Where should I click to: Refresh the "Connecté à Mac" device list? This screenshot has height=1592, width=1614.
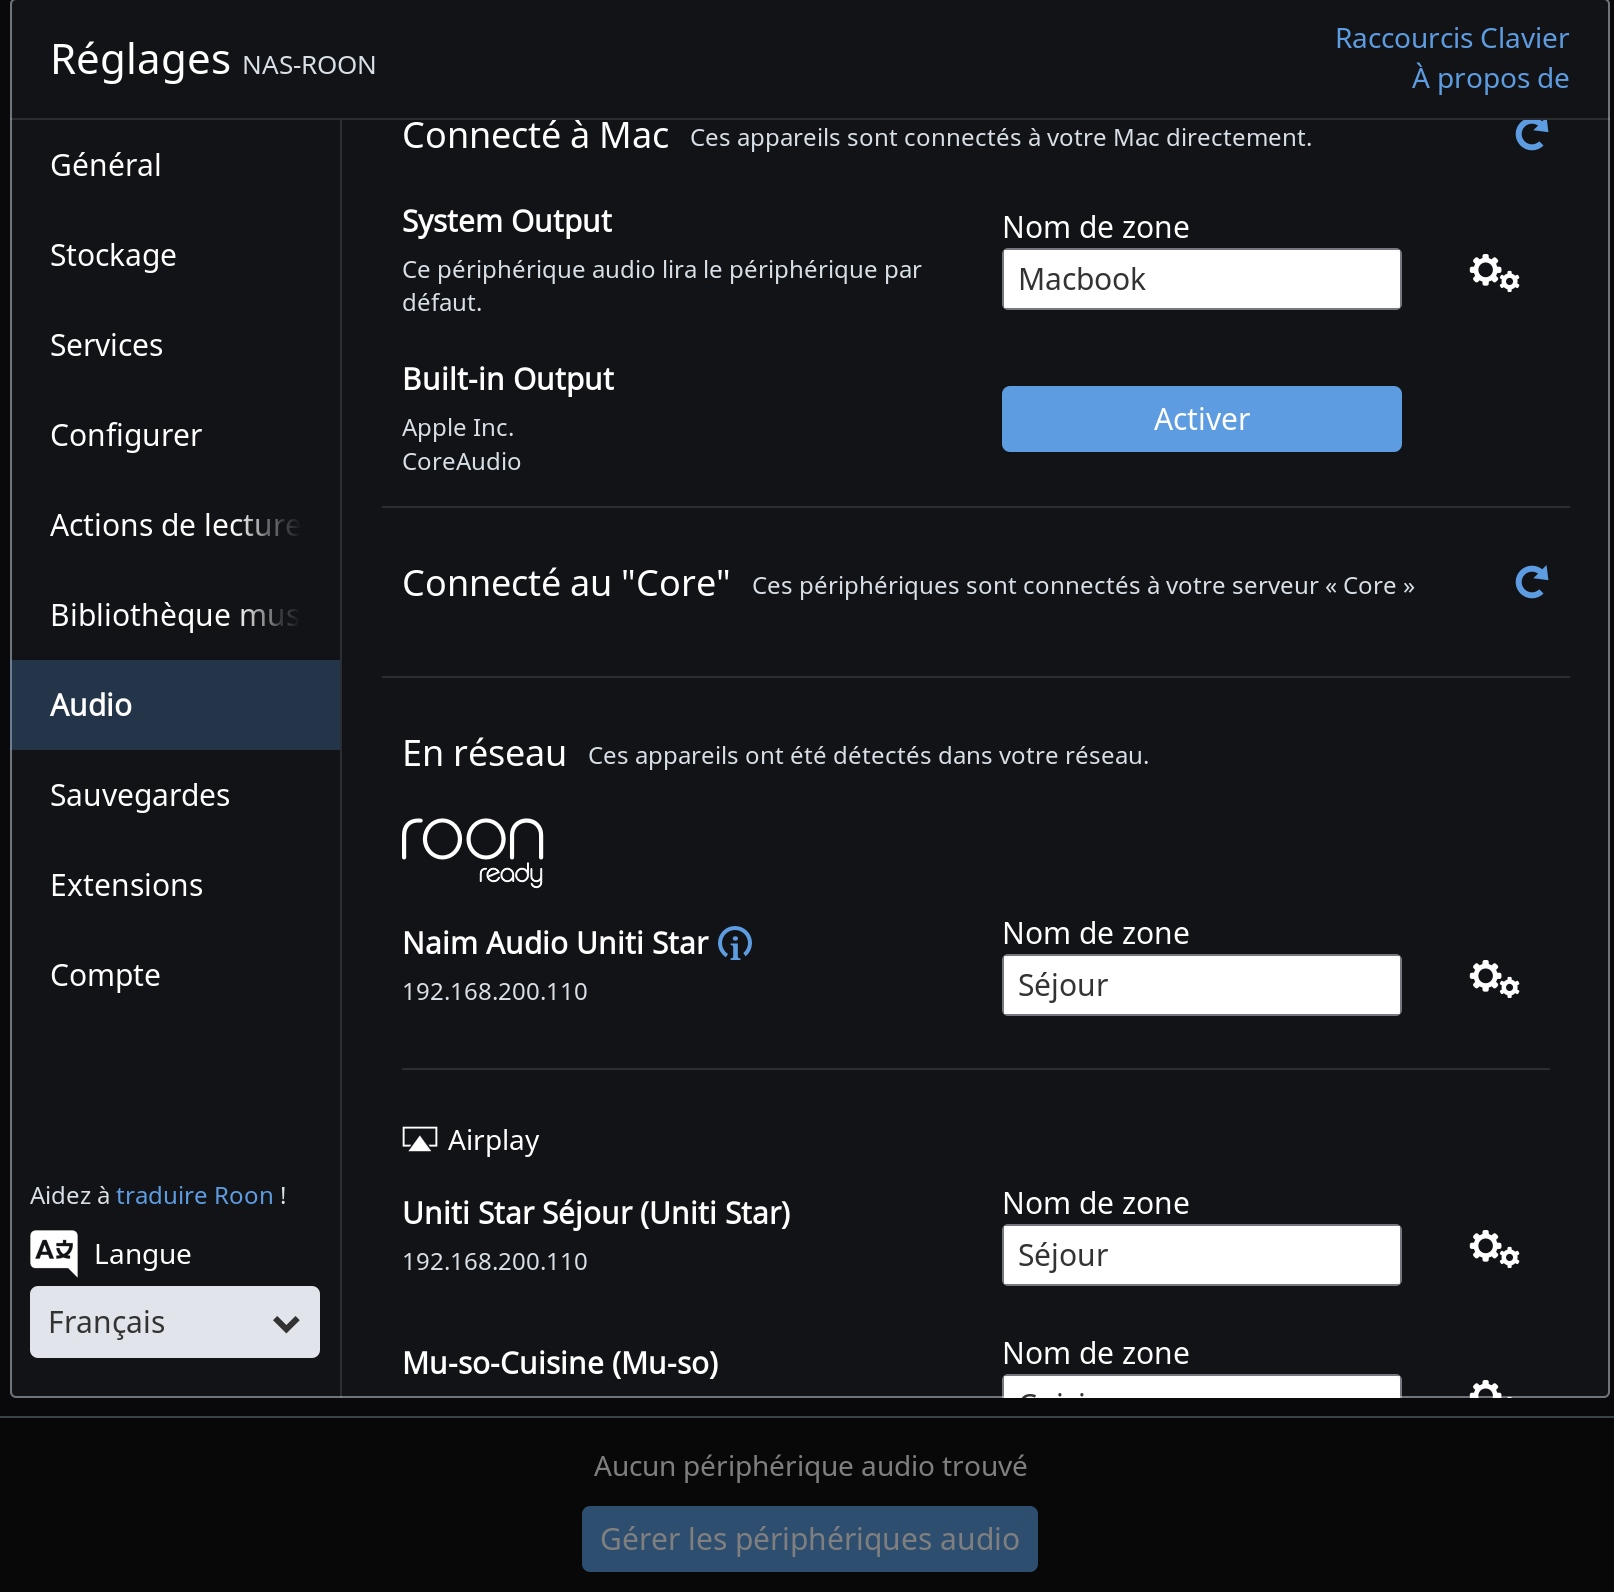[1531, 135]
